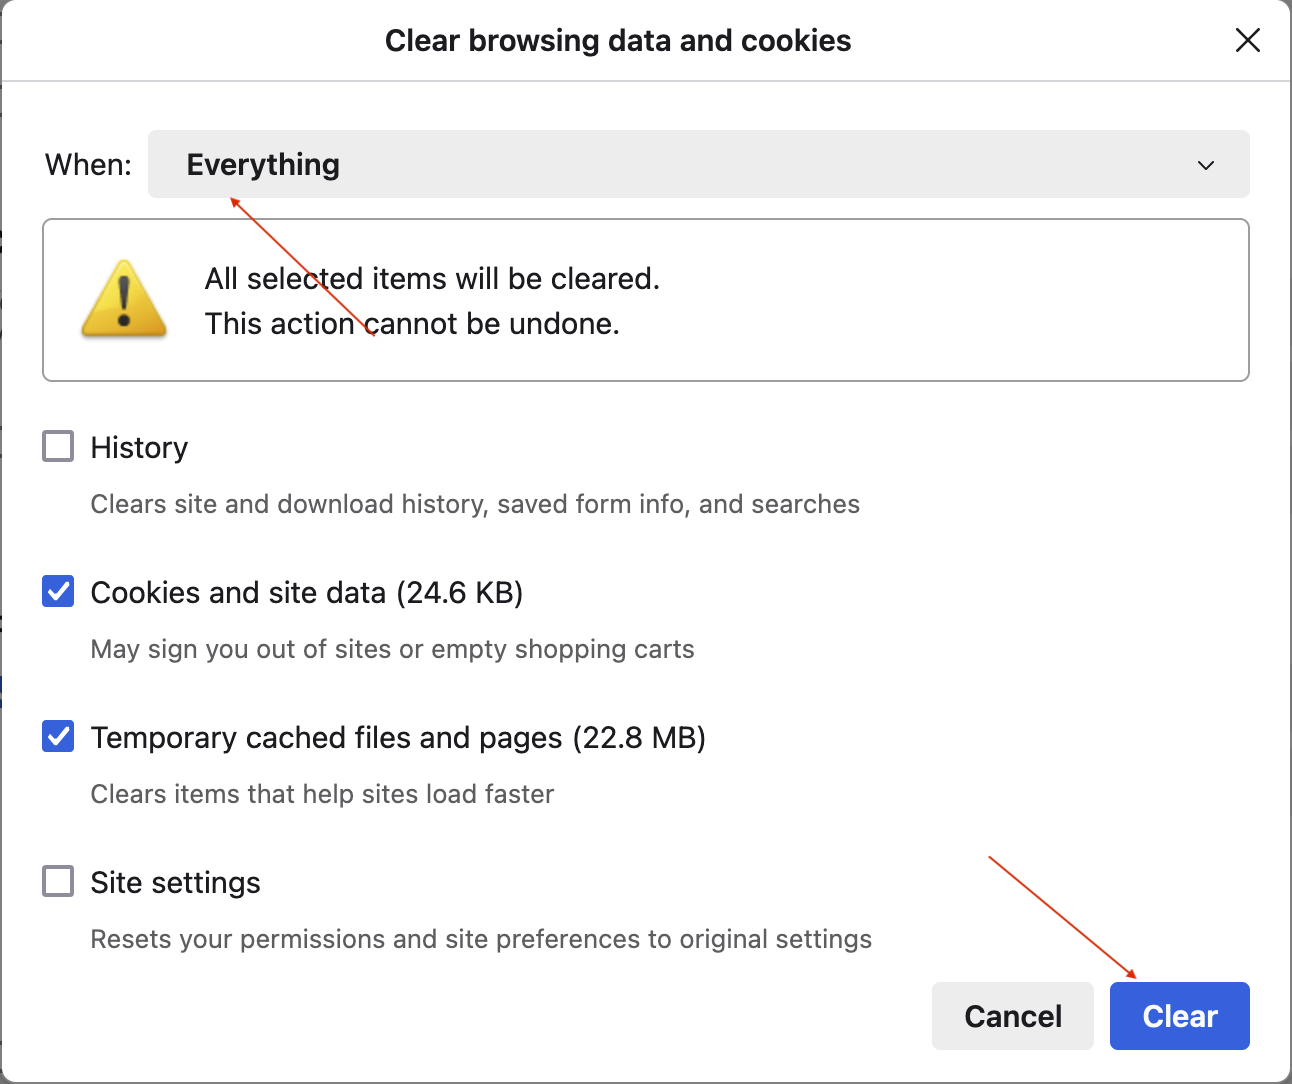The image size is (1292, 1084).
Task: Click the 'History' label text
Action: (x=139, y=448)
